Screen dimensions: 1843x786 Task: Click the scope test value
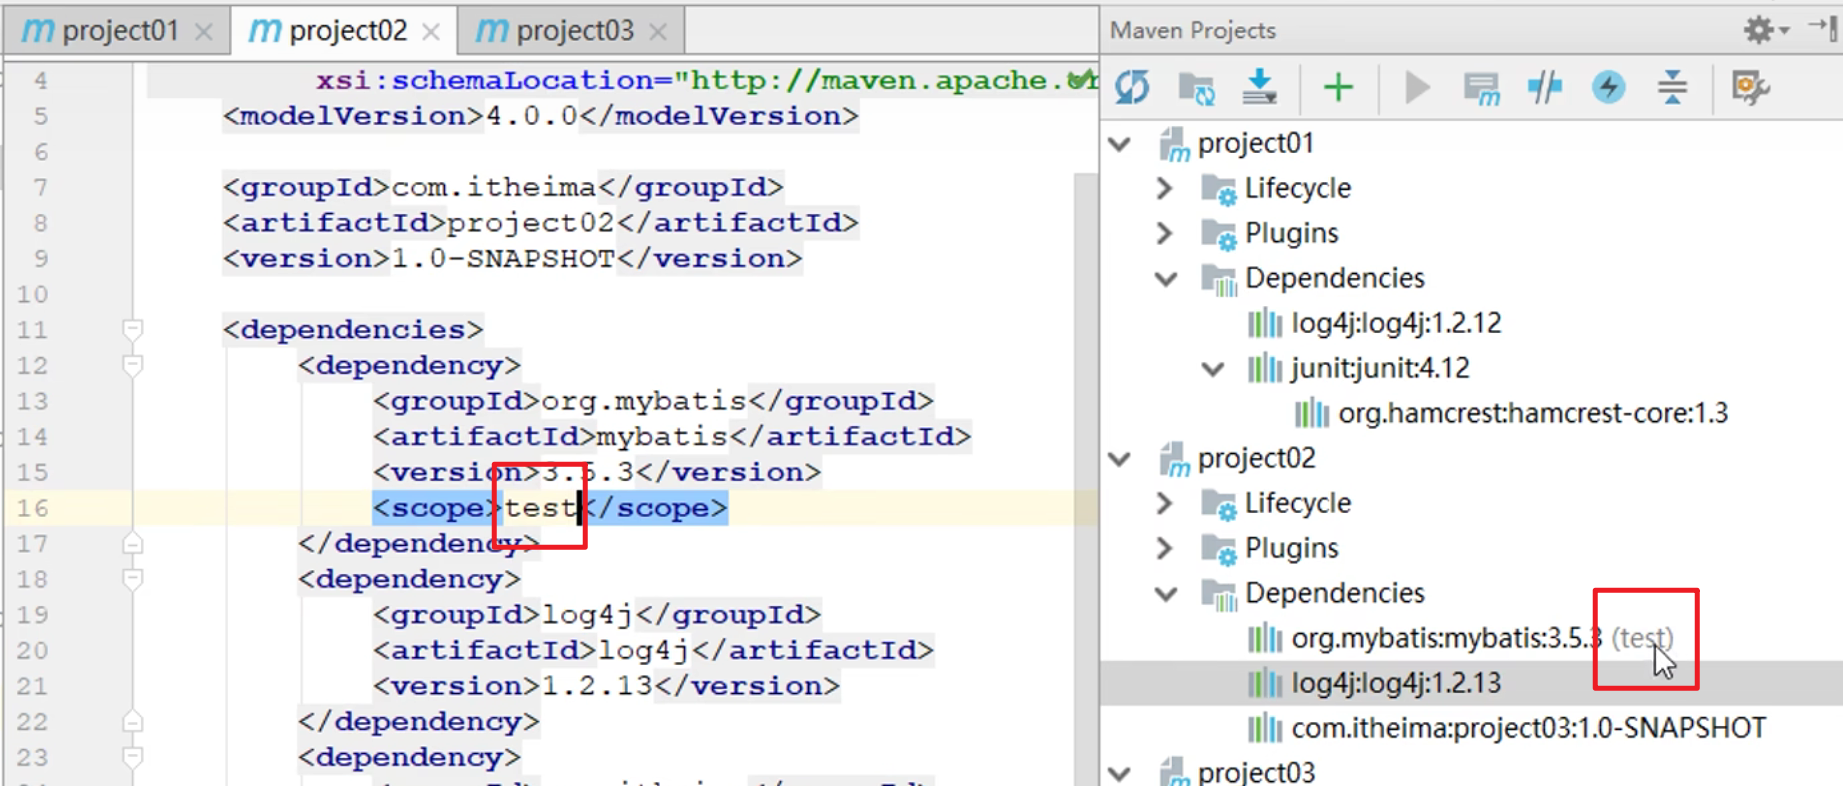tap(540, 508)
